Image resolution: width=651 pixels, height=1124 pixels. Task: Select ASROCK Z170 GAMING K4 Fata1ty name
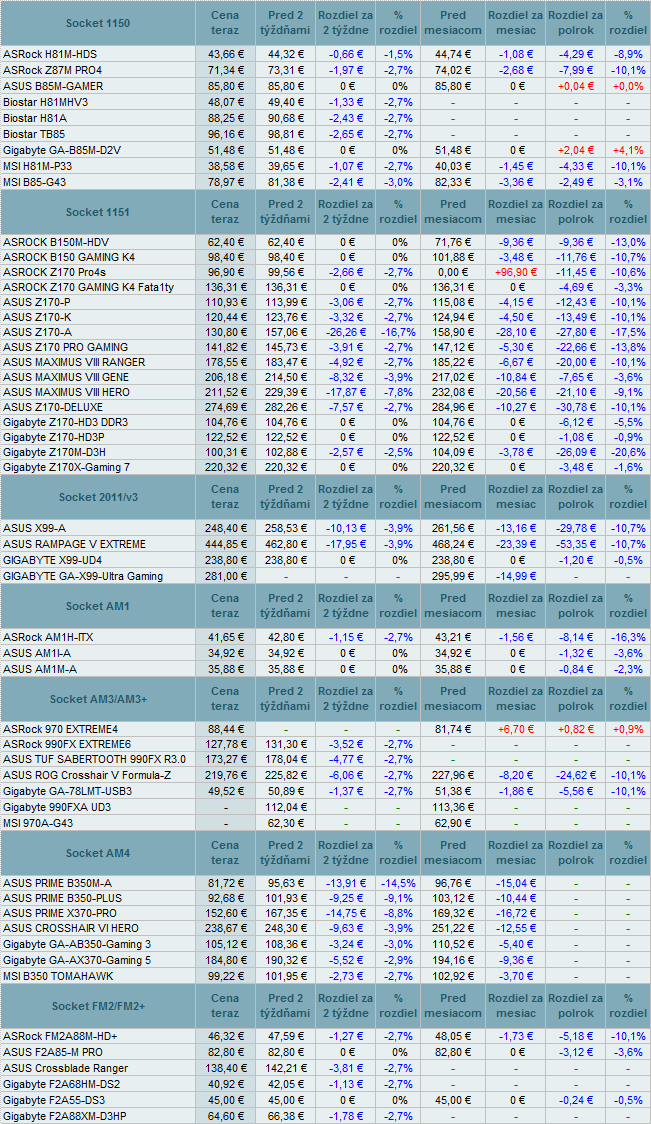tap(89, 287)
